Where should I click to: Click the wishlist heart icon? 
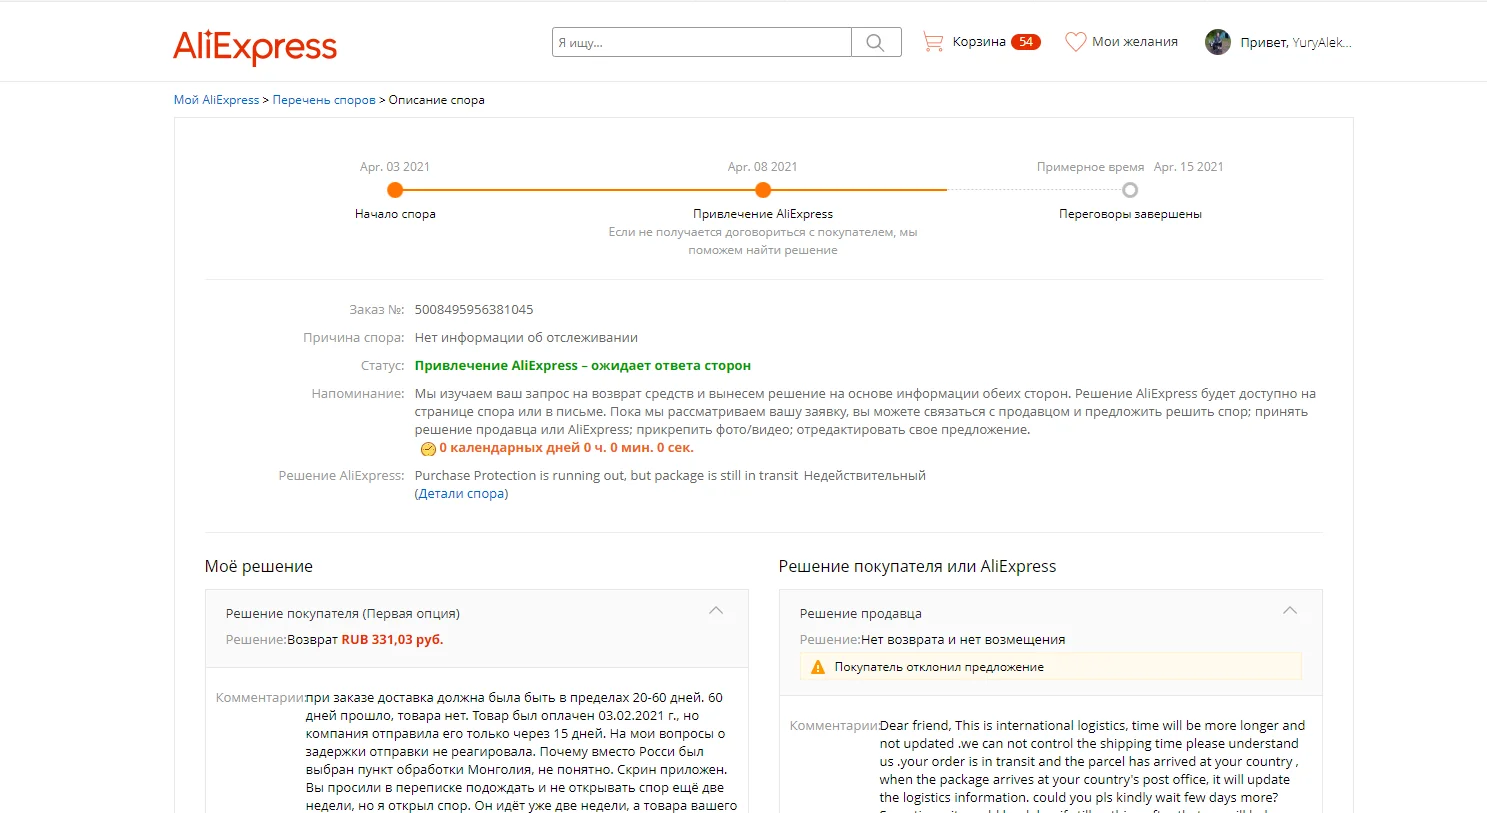tap(1075, 42)
